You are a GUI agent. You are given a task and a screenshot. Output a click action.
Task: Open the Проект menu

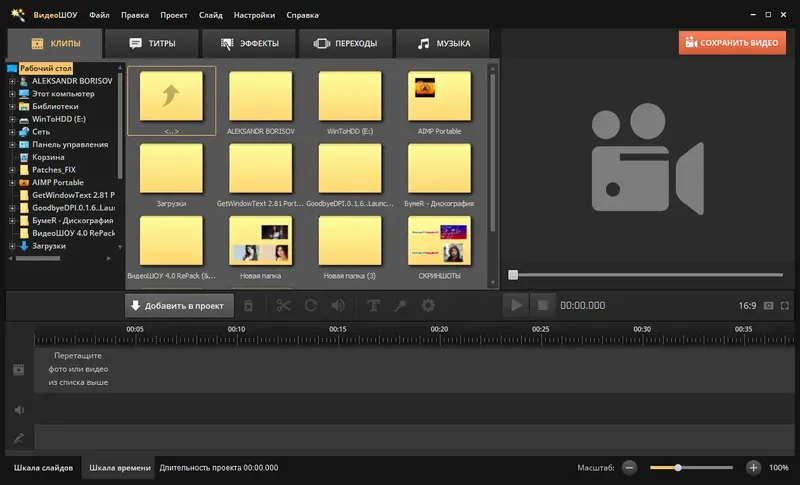click(174, 15)
